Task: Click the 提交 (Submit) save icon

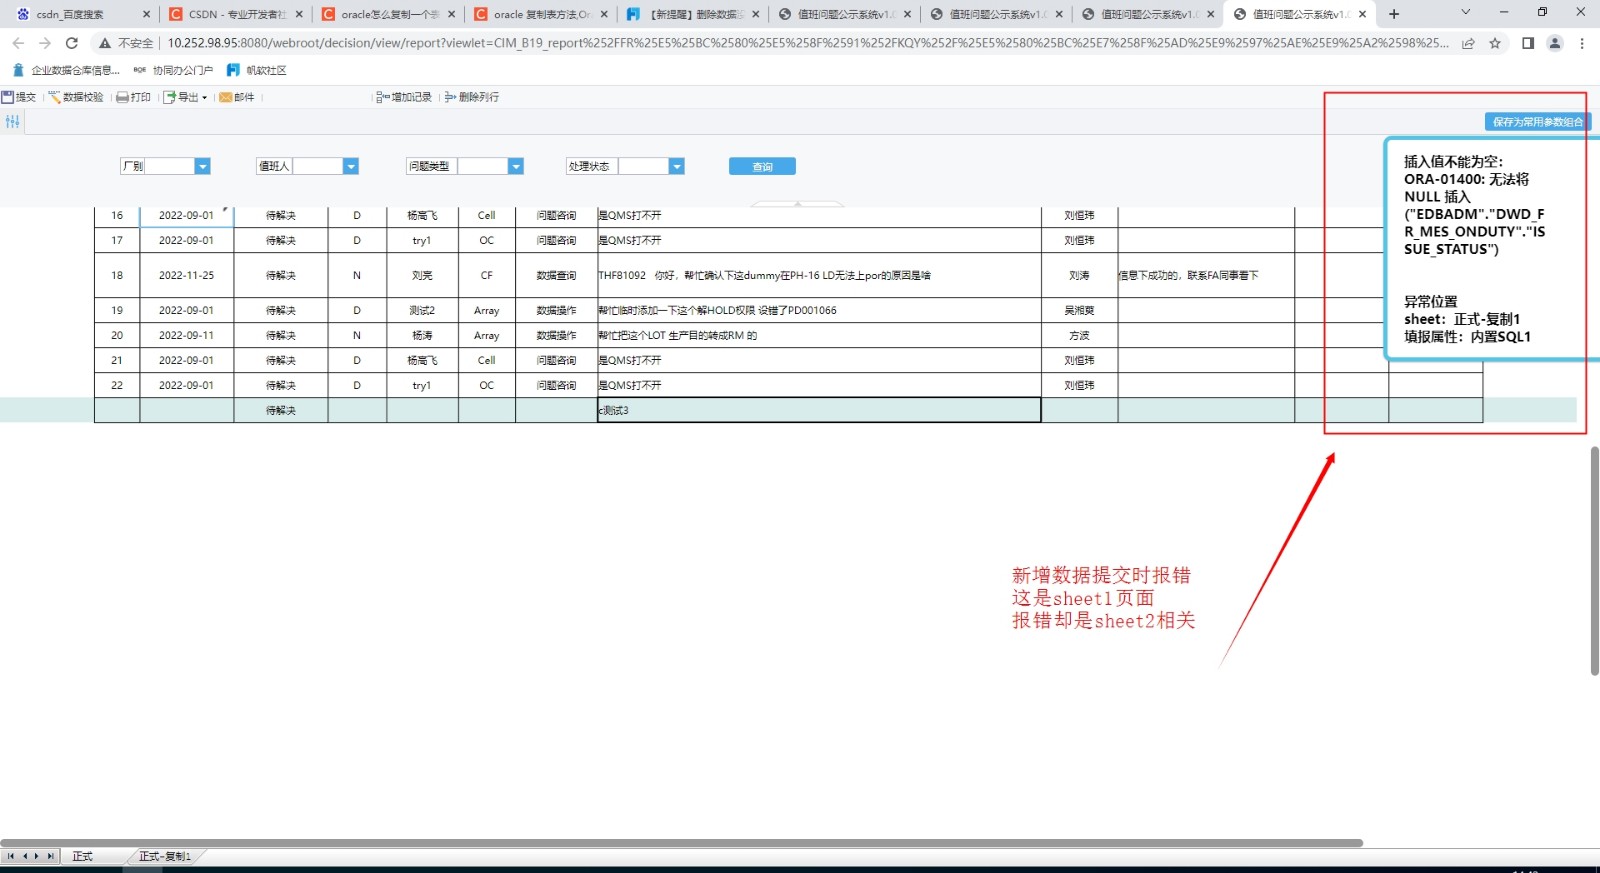Action: point(8,97)
